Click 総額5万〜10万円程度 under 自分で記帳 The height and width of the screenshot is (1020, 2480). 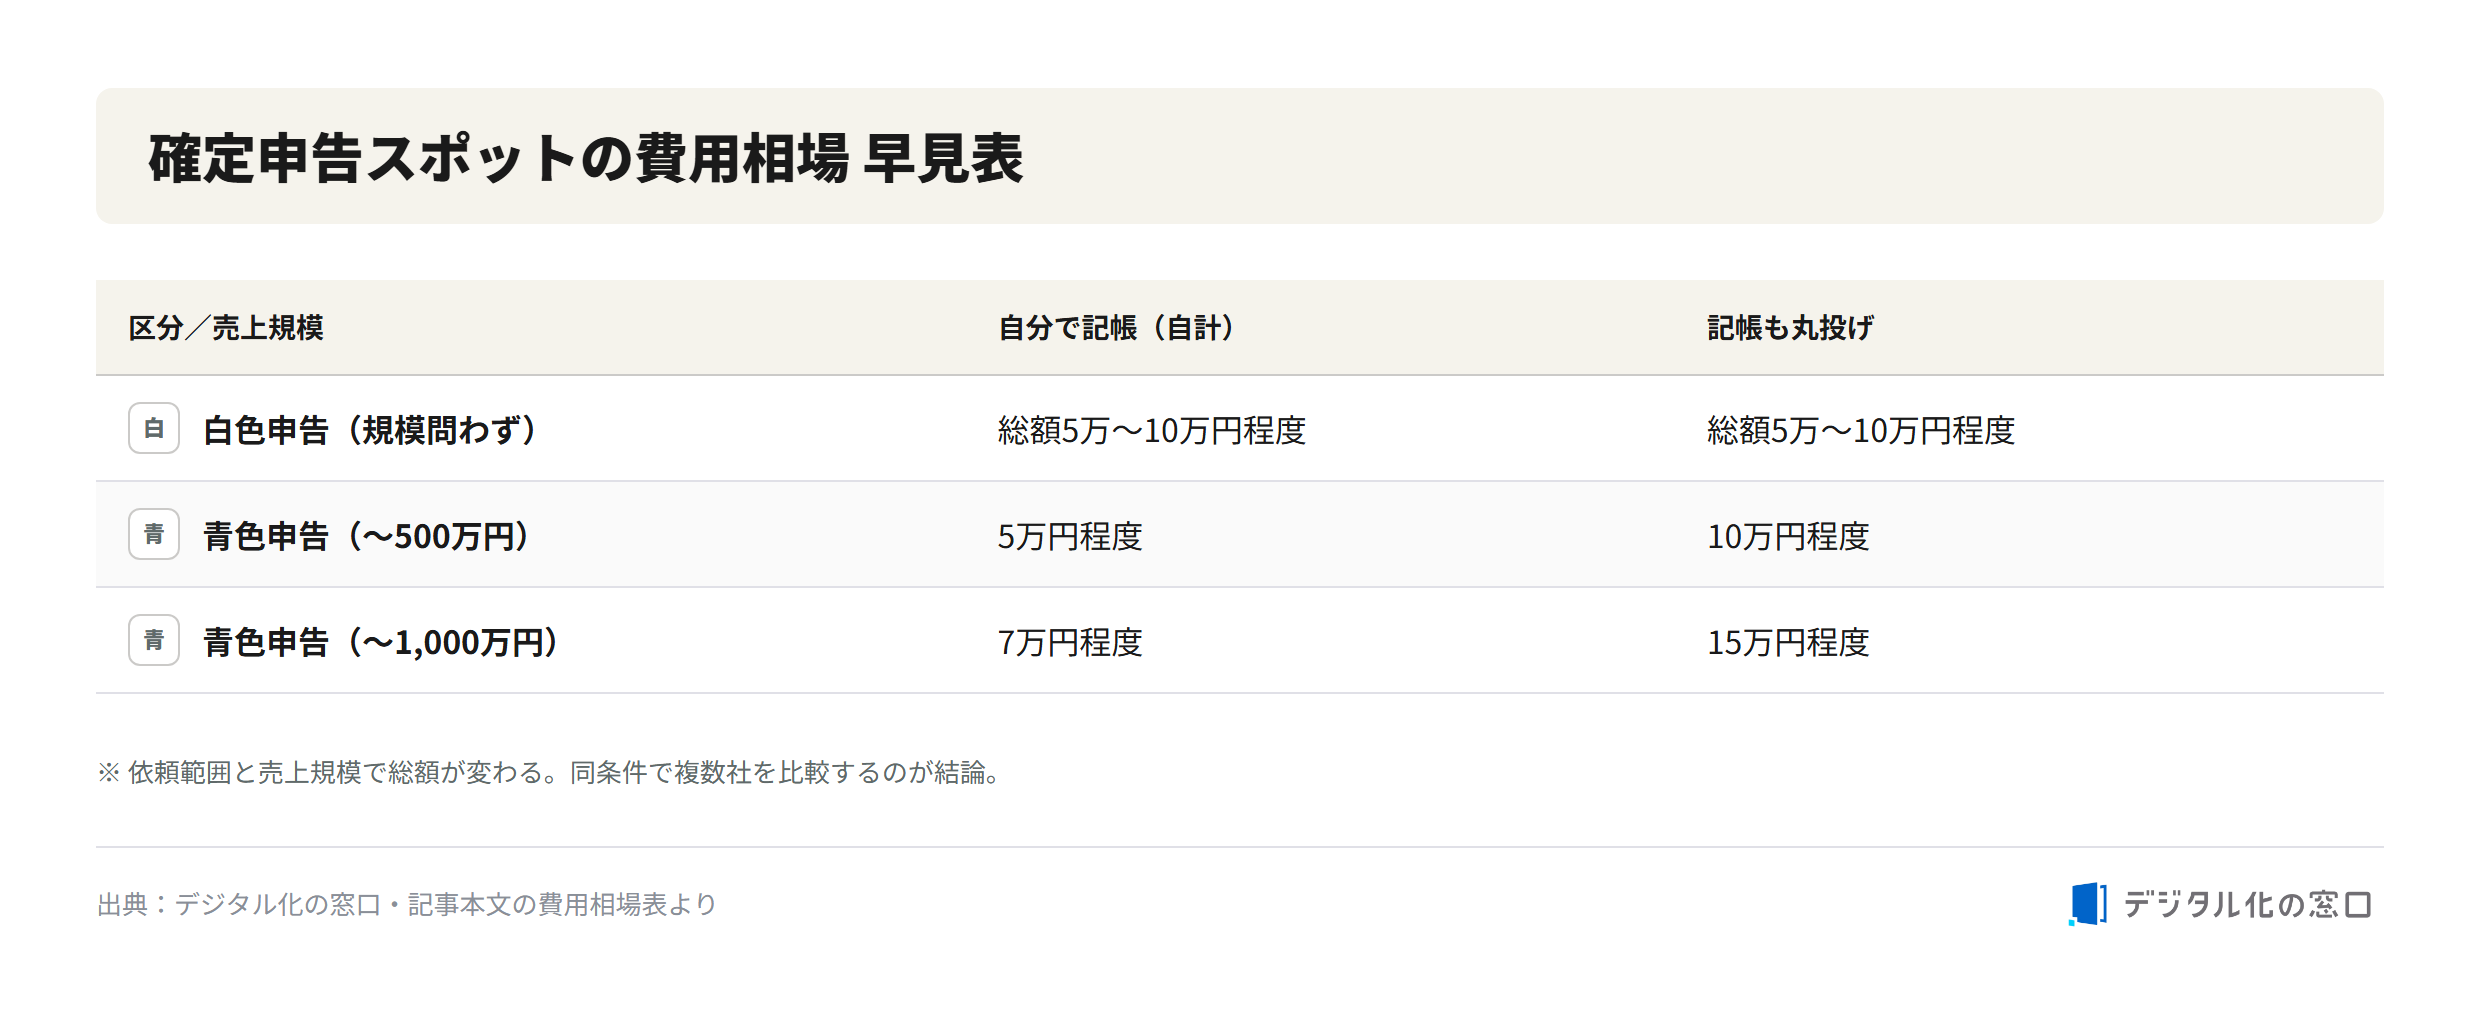point(1152,431)
